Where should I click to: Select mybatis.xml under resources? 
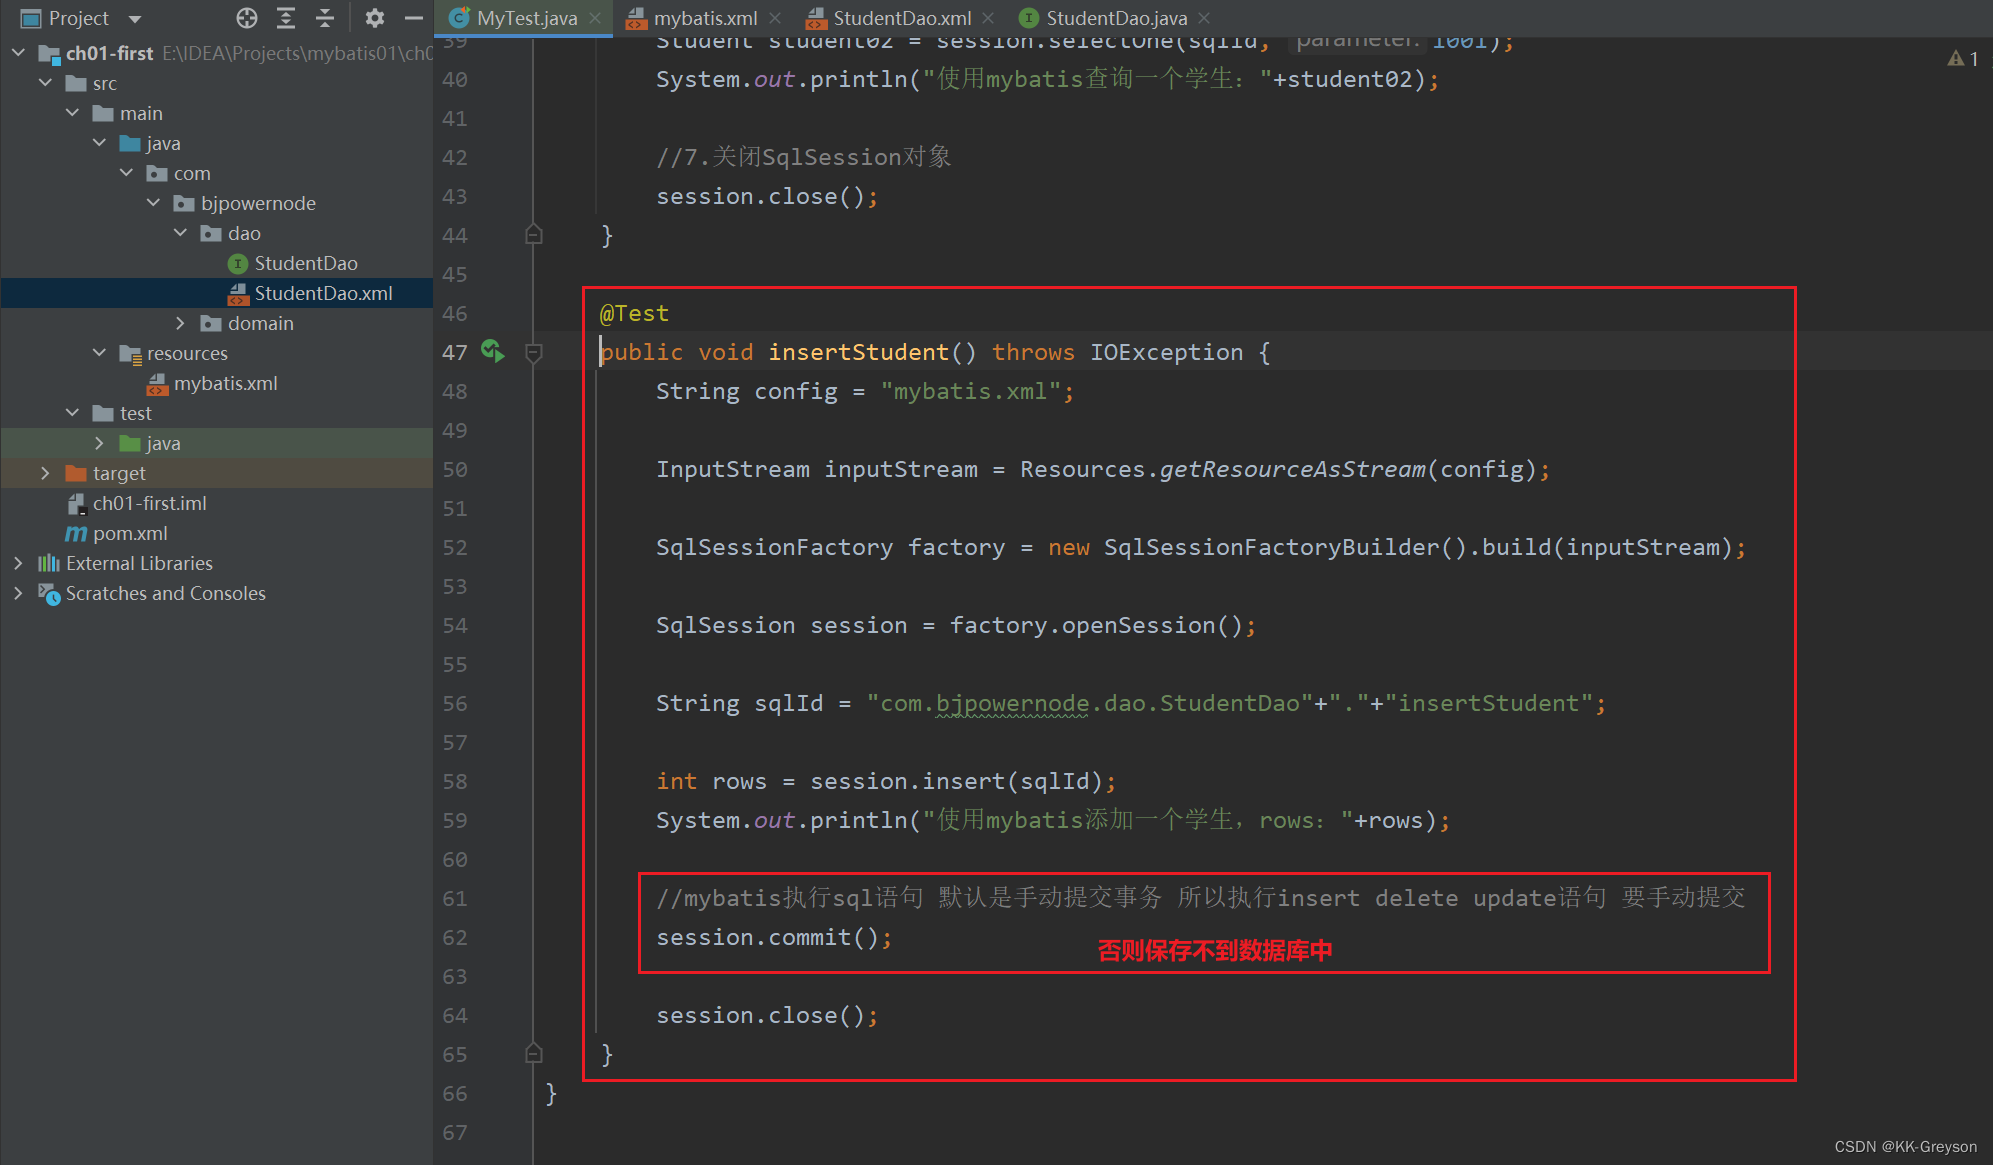pyautogui.click(x=225, y=383)
